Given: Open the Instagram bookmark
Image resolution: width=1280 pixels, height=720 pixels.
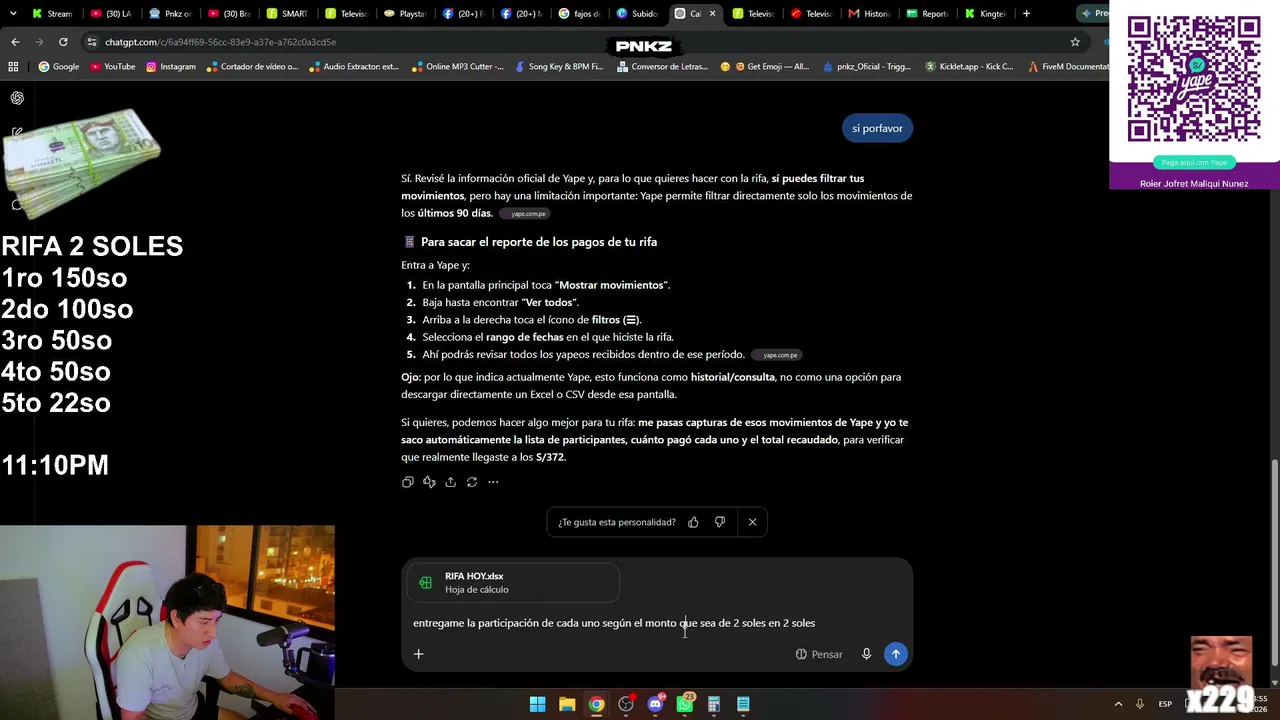Looking at the screenshot, I should pos(171,67).
